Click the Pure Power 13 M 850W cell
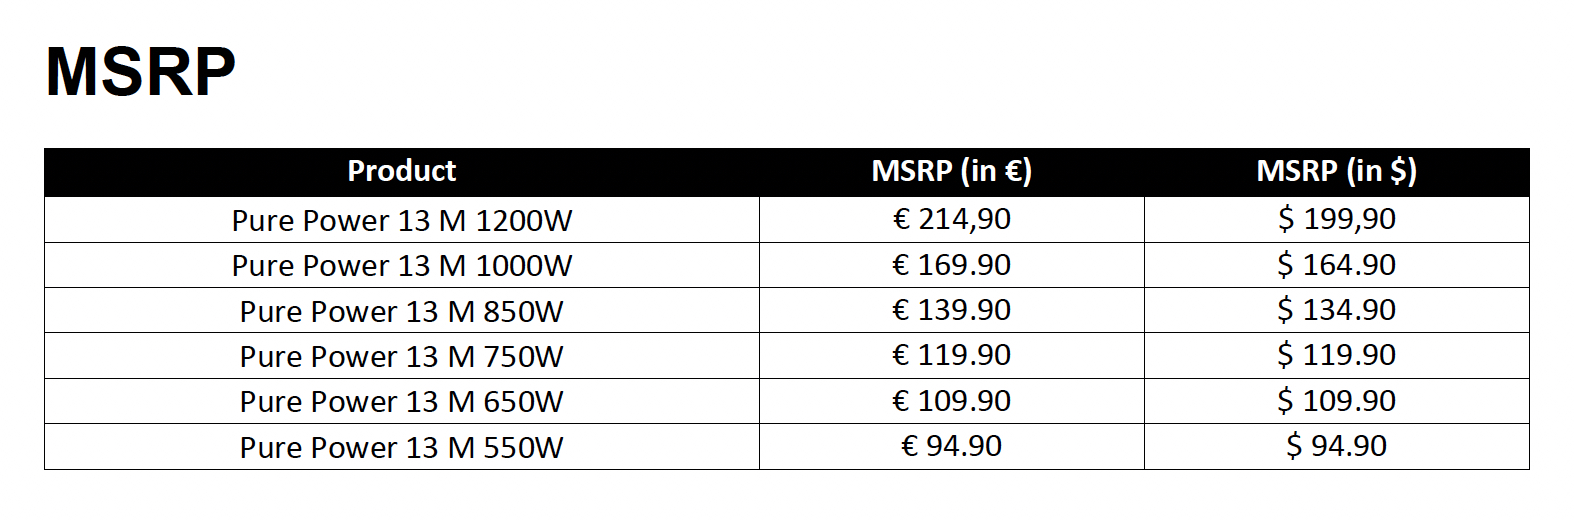The width and height of the screenshot is (1574, 520). pos(401,311)
